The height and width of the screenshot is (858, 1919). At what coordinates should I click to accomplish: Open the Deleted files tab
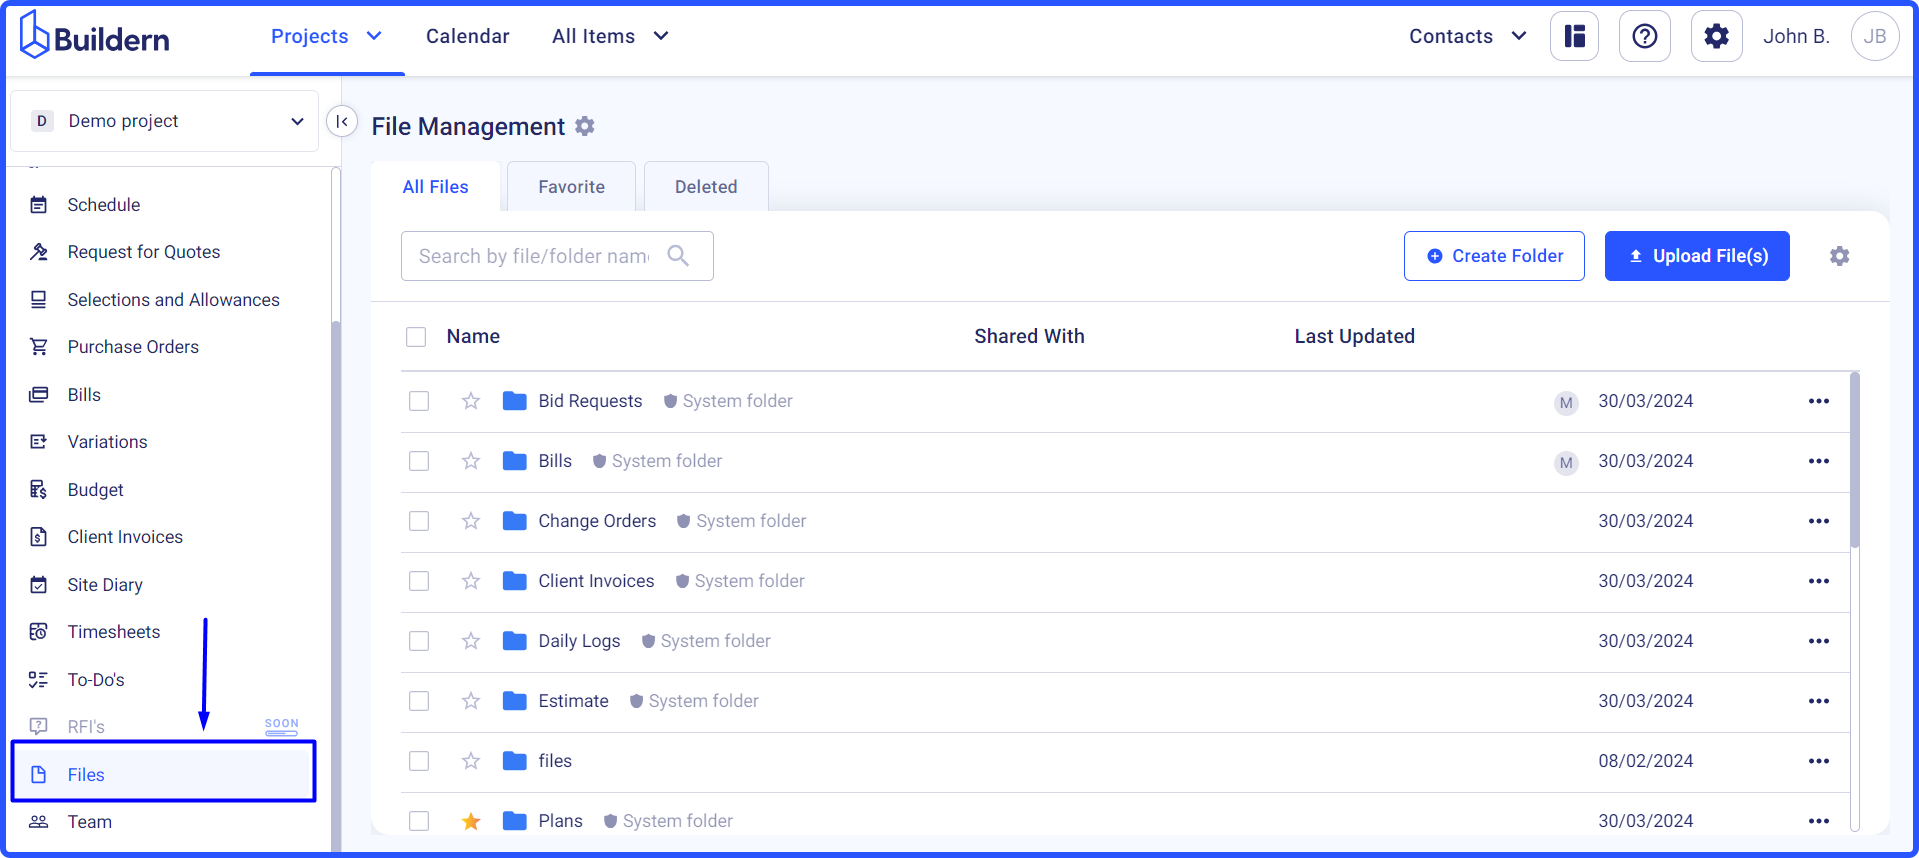coord(705,187)
